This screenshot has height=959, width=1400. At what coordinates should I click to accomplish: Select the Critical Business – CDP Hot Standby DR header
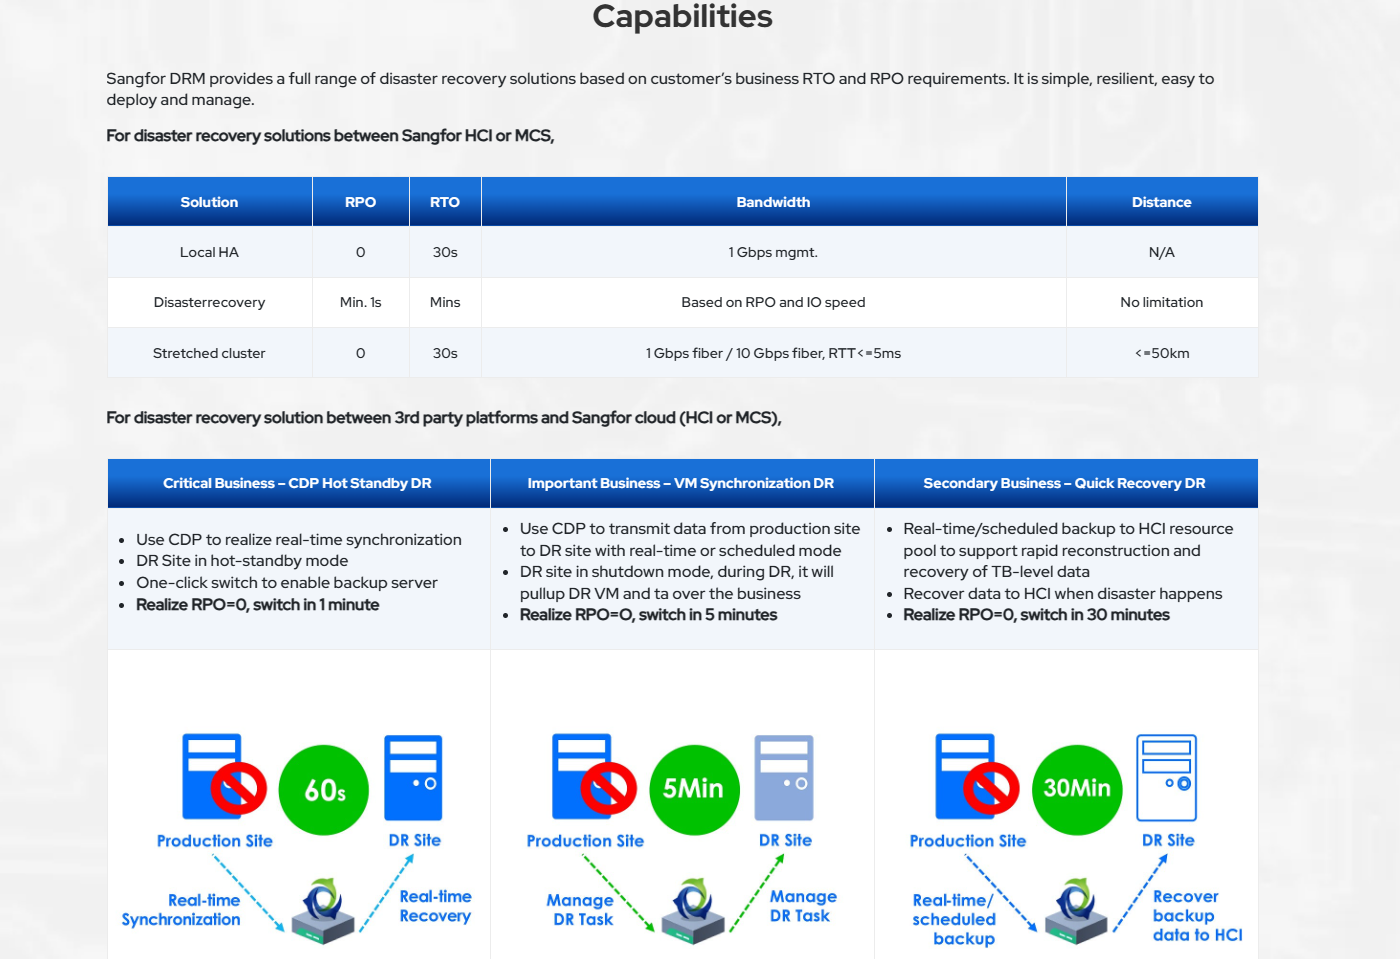tap(298, 483)
